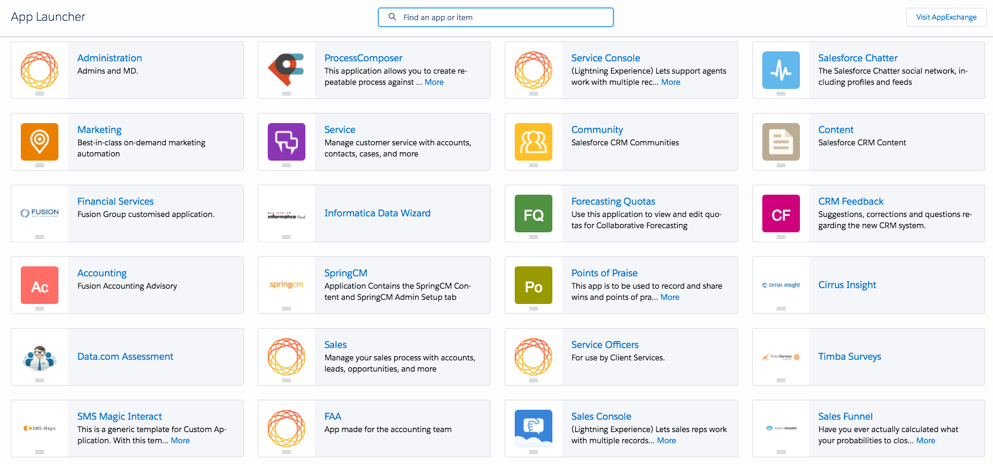
Task: Click the yellow Community people icon
Action: [533, 142]
